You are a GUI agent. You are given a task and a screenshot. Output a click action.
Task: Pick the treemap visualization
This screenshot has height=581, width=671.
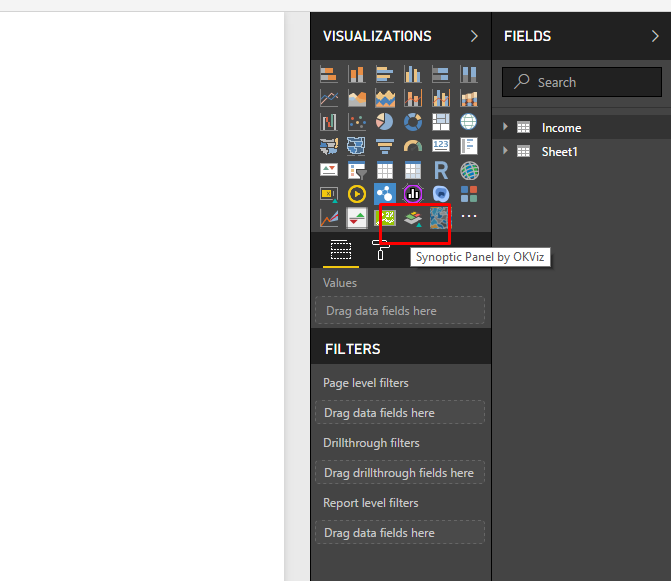click(x=441, y=122)
